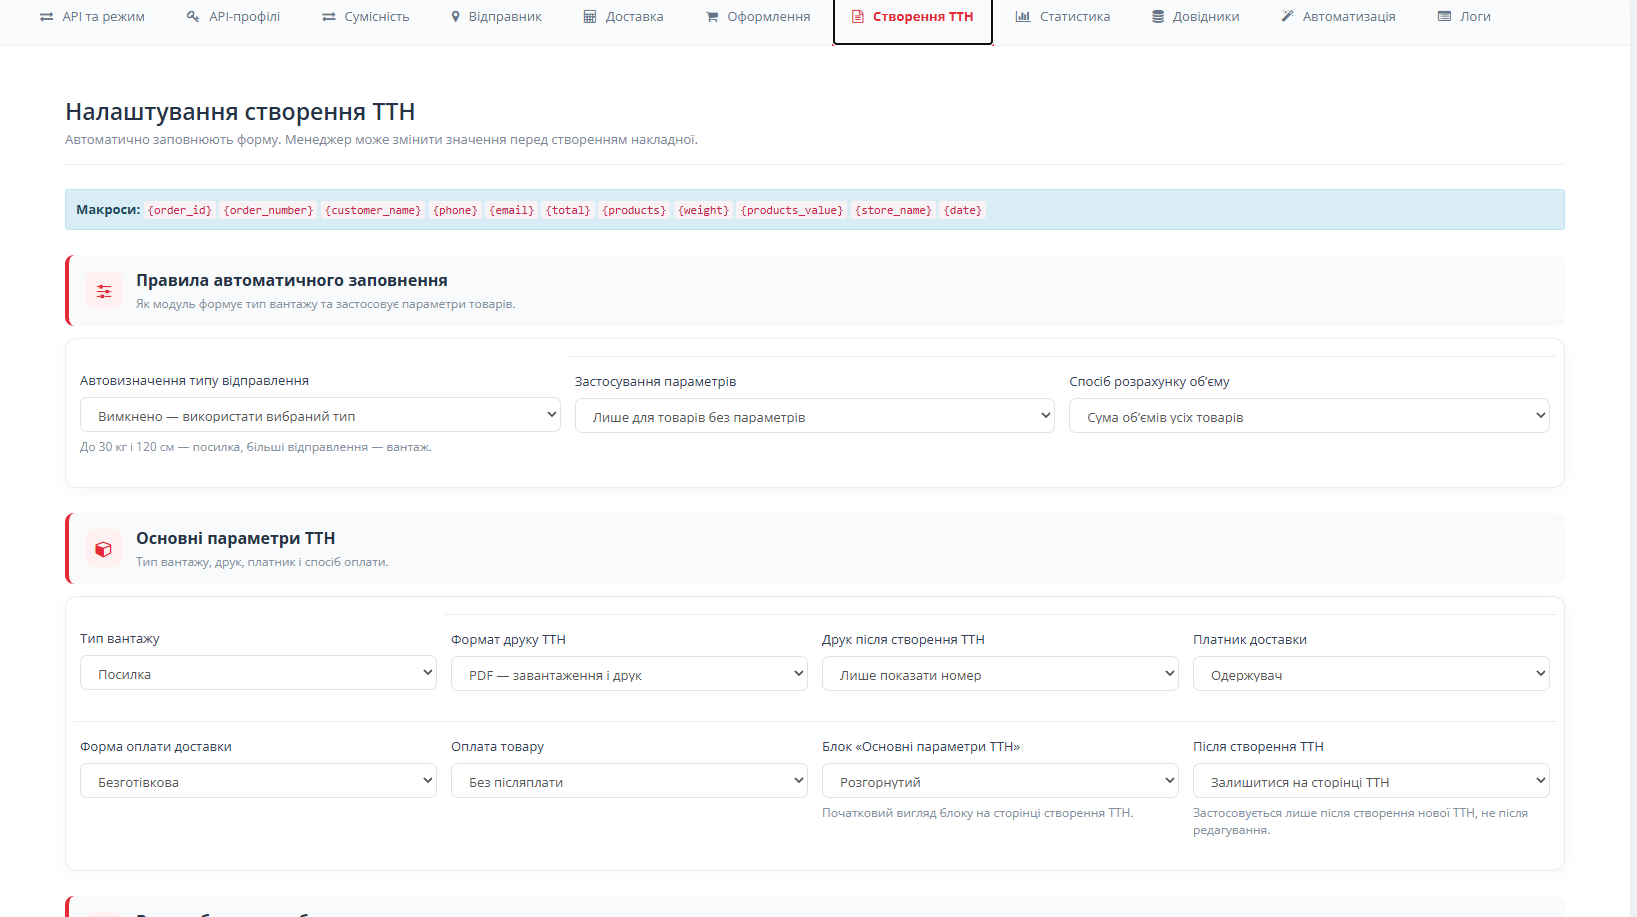
Task: Click the key icon of API-профілі
Action: click(193, 17)
